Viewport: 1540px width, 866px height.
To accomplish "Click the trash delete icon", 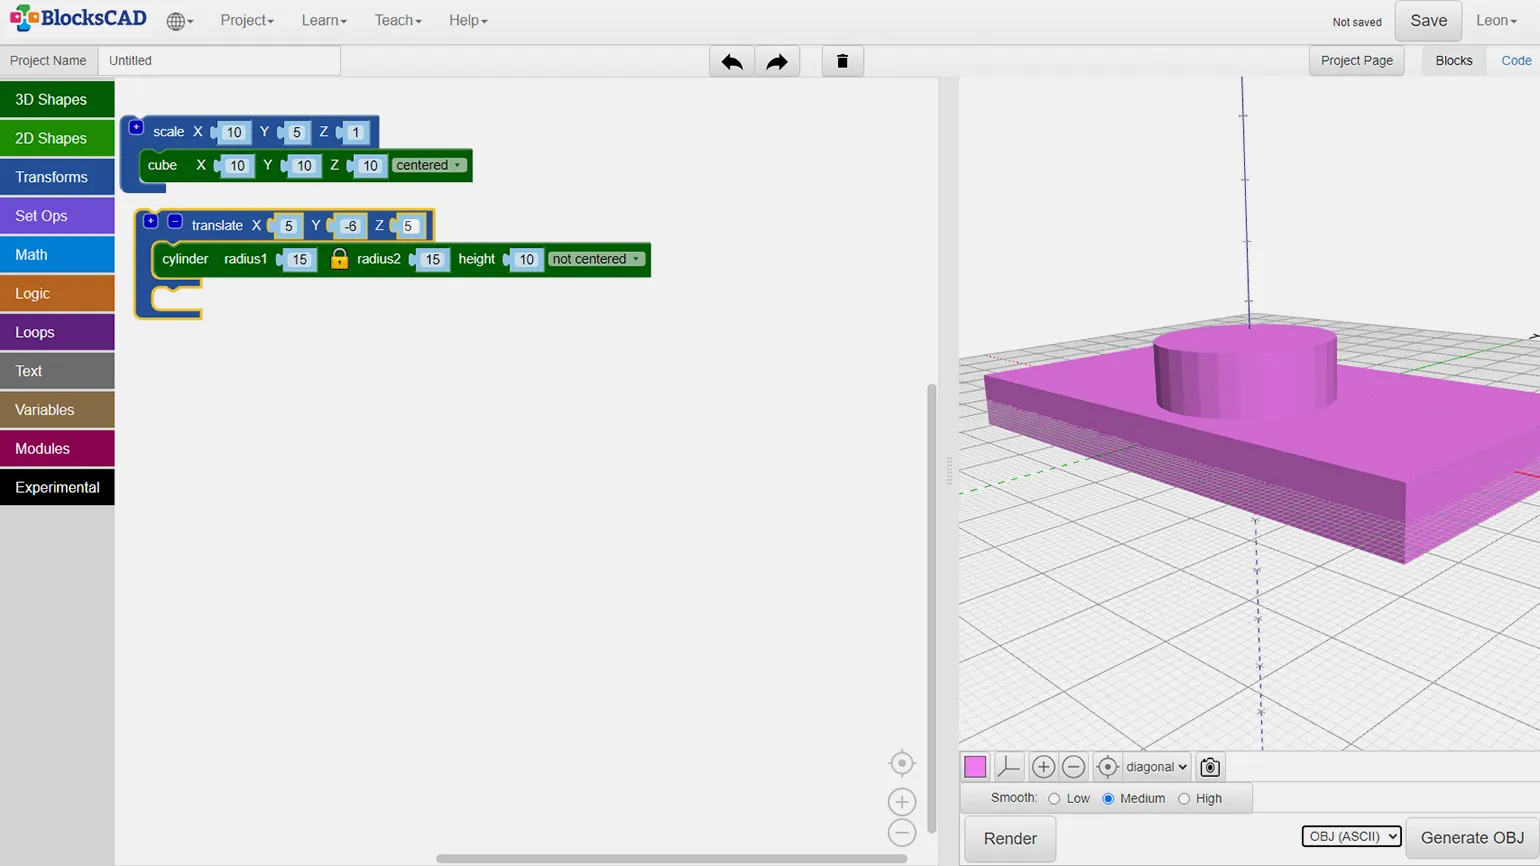I will (842, 62).
